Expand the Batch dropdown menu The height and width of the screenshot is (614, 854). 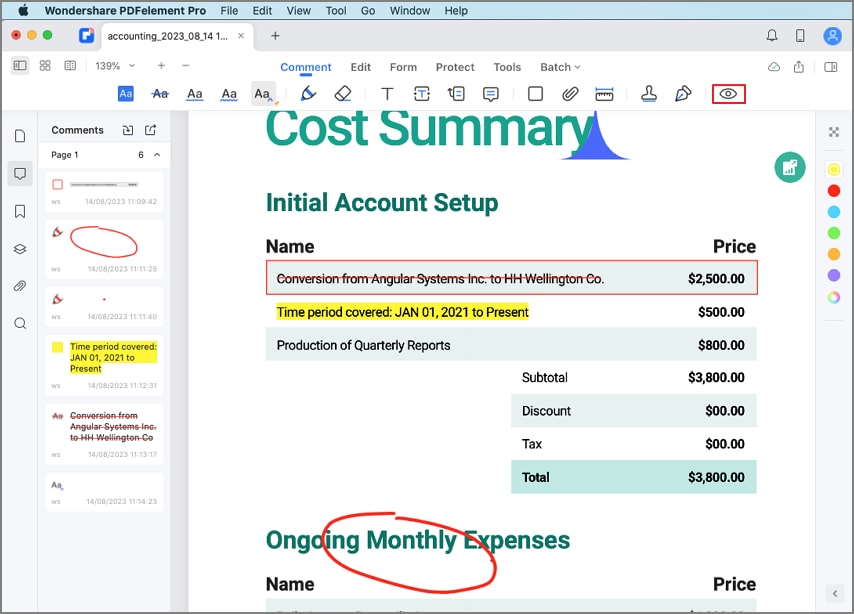560,67
